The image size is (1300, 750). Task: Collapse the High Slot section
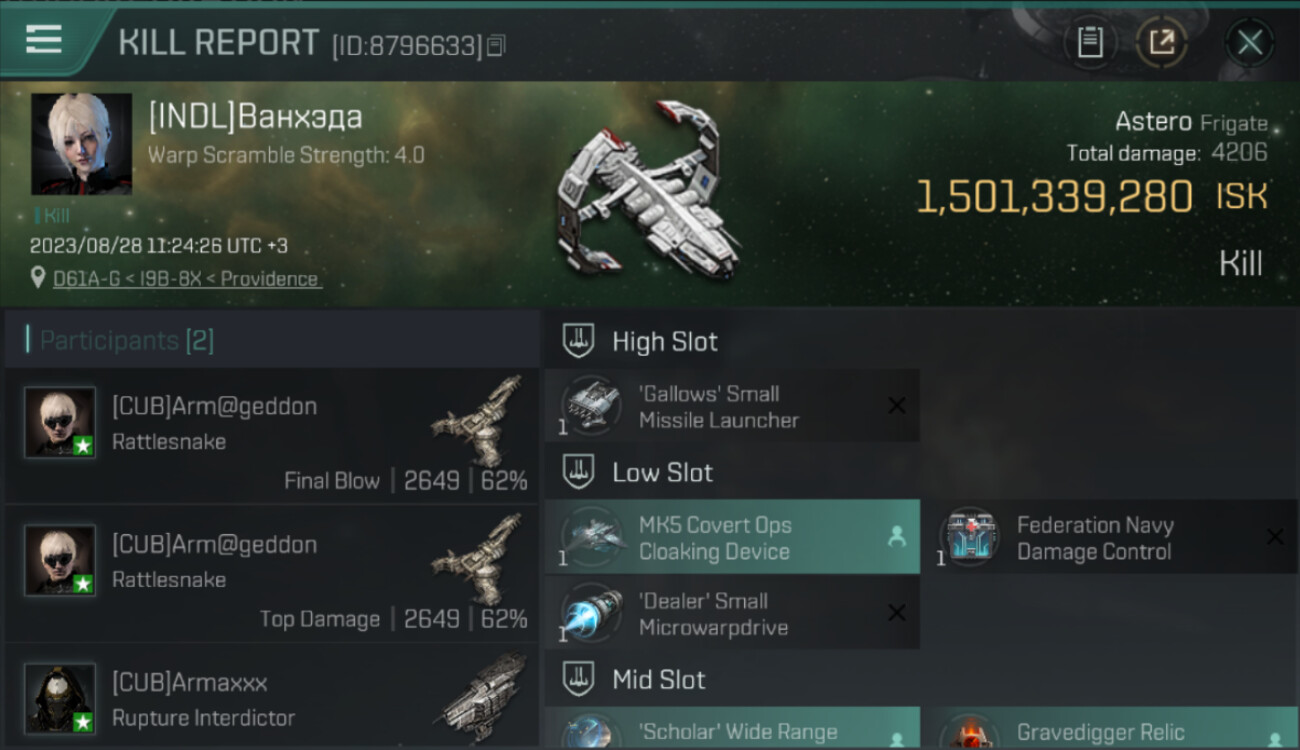point(578,341)
